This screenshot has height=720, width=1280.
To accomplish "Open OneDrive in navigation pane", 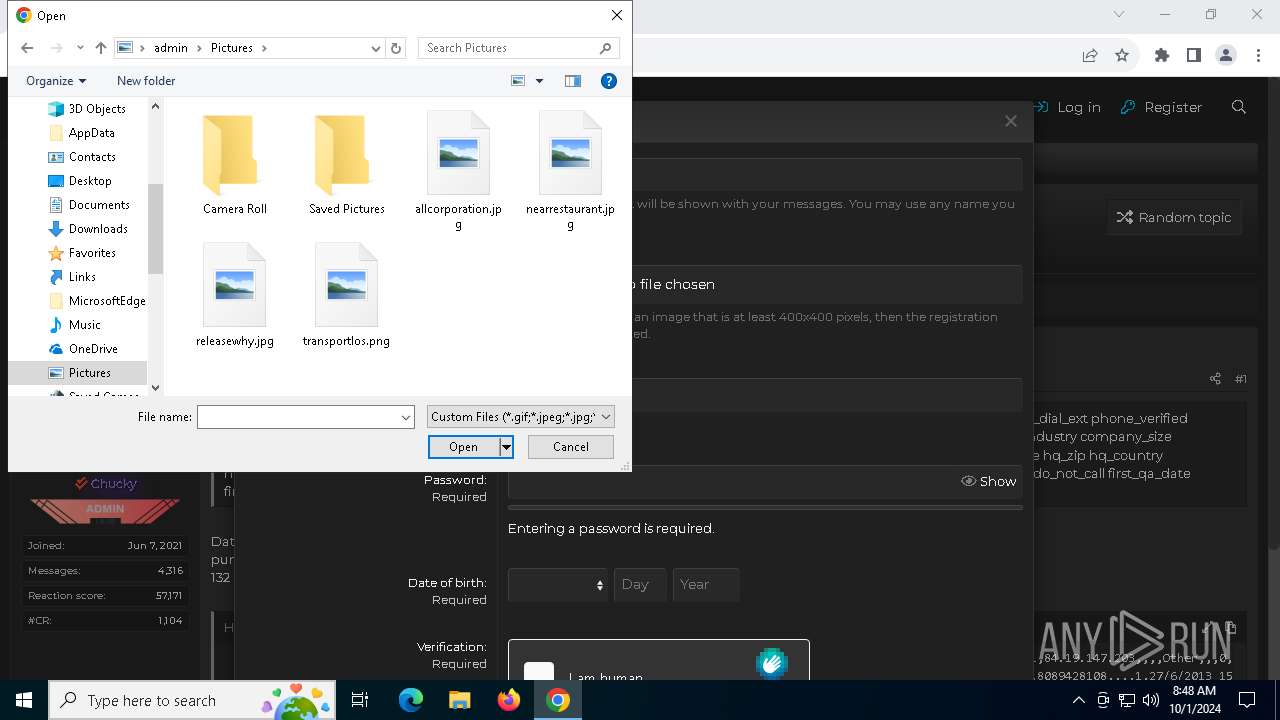I will (x=93, y=349).
